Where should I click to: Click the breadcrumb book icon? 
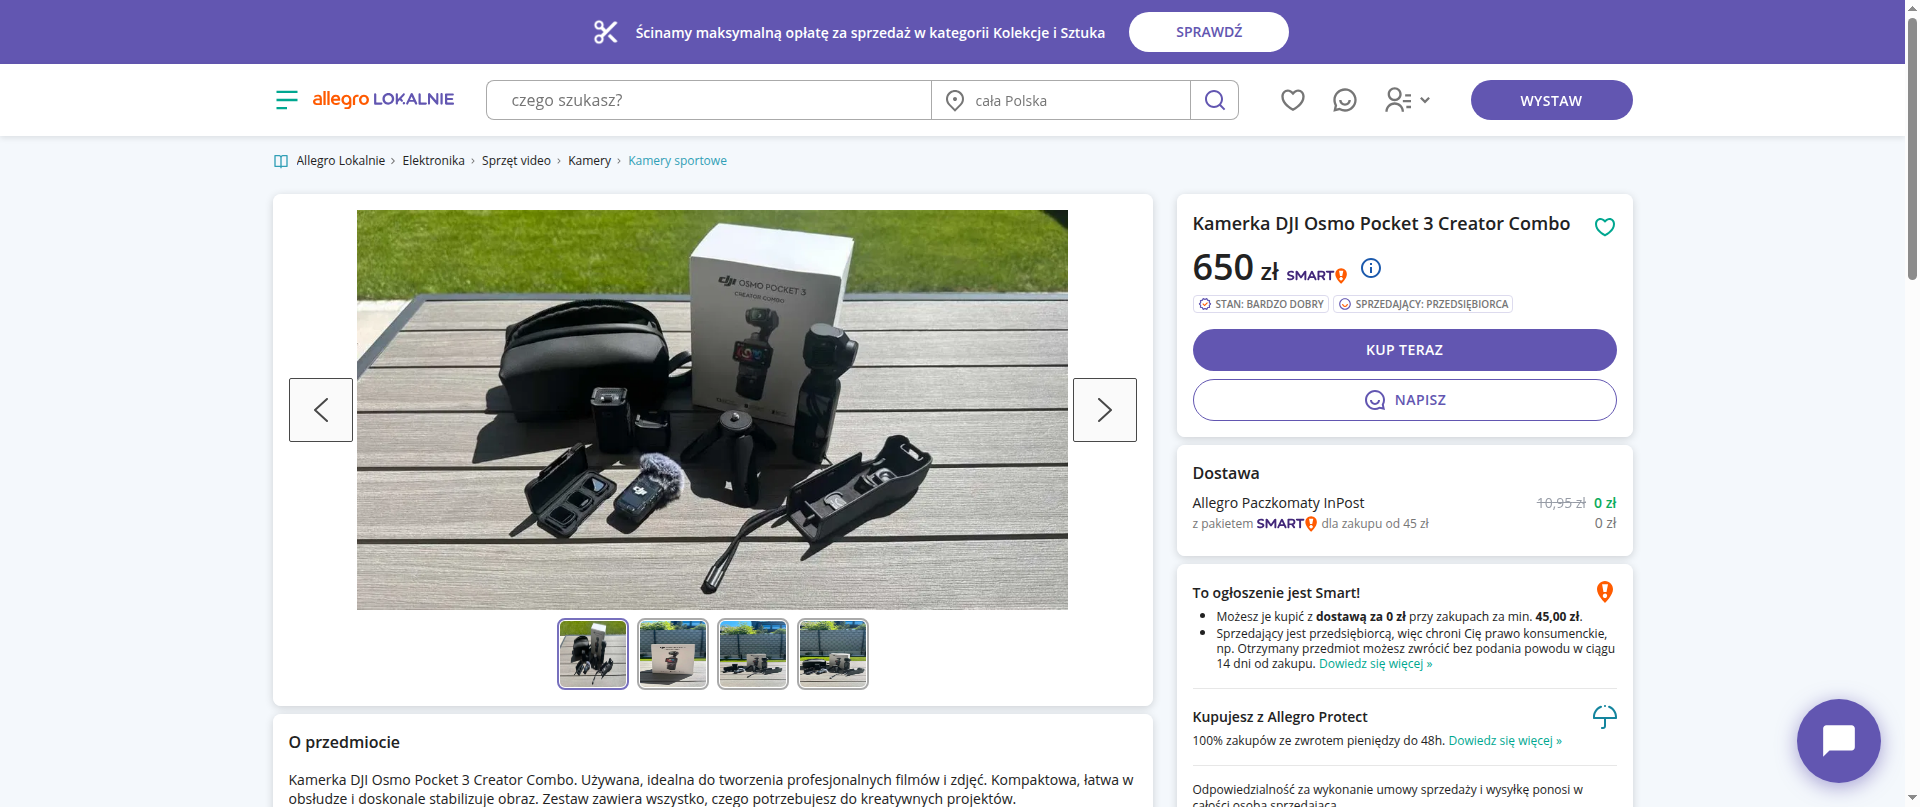pos(281,161)
